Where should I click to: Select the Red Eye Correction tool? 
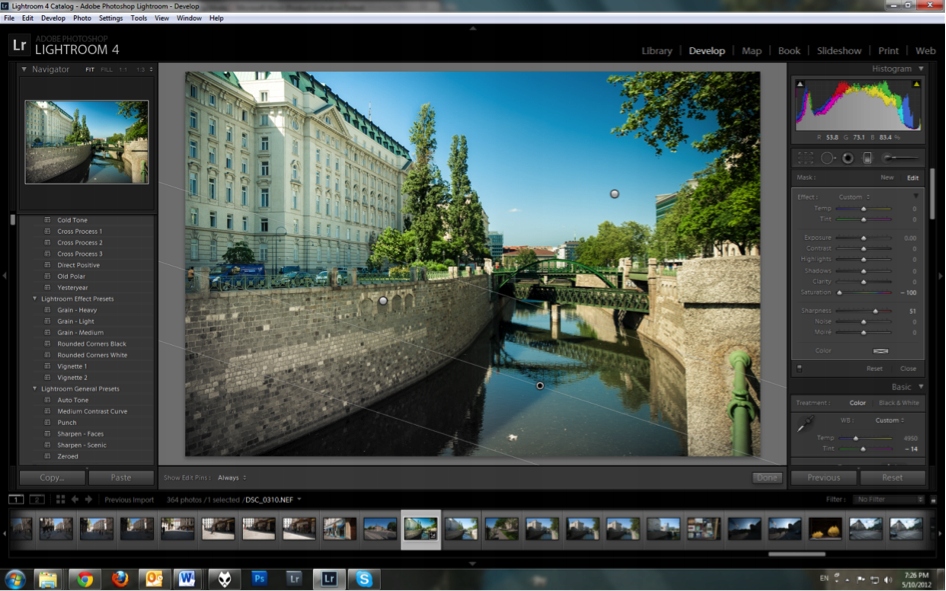846,157
